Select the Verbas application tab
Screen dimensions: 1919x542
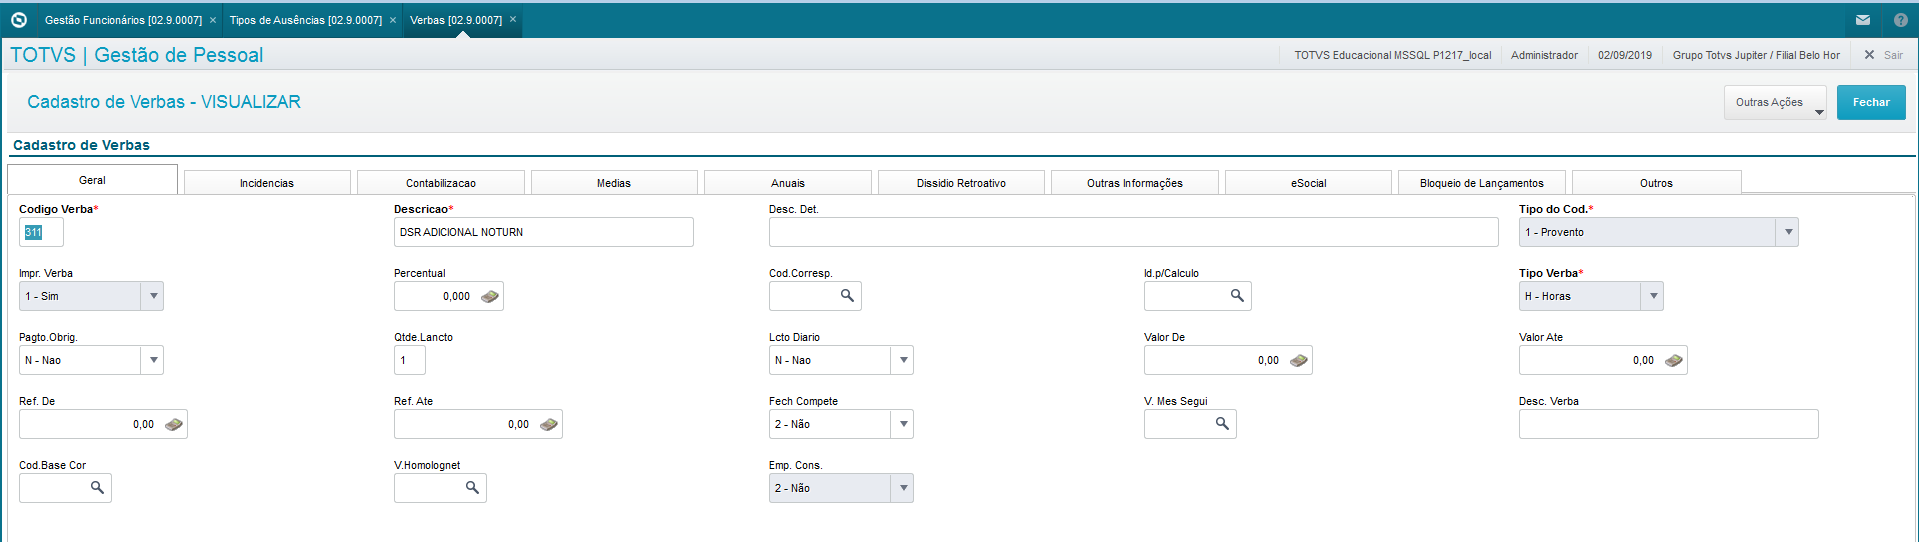pyautogui.click(x=456, y=20)
